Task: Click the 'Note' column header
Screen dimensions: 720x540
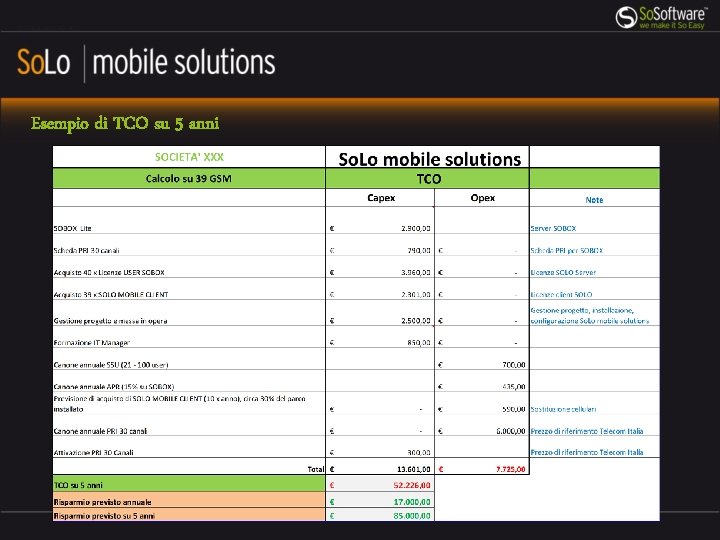Action: point(594,200)
